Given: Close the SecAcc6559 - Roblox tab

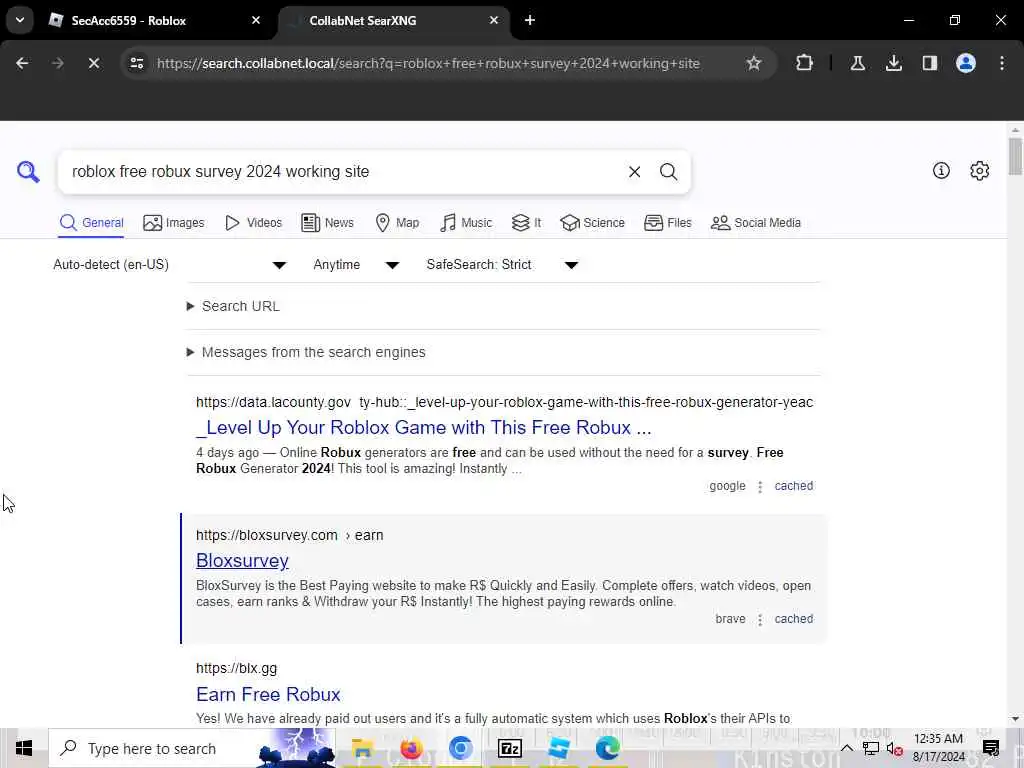Looking at the screenshot, I should [x=256, y=20].
